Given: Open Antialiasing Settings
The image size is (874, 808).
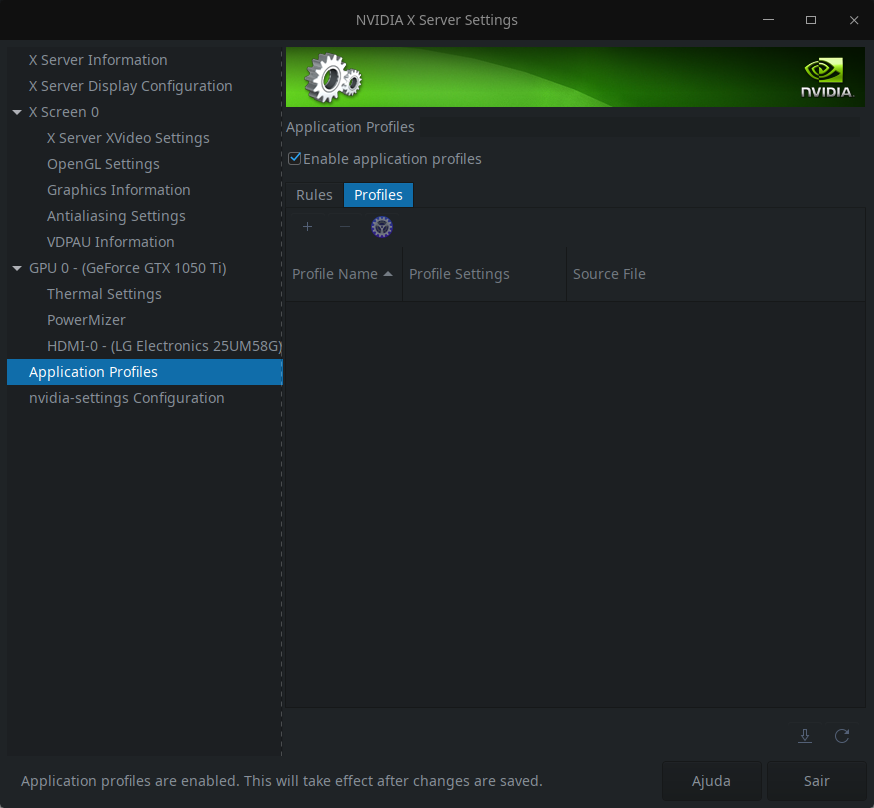Looking at the screenshot, I should pos(116,216).
